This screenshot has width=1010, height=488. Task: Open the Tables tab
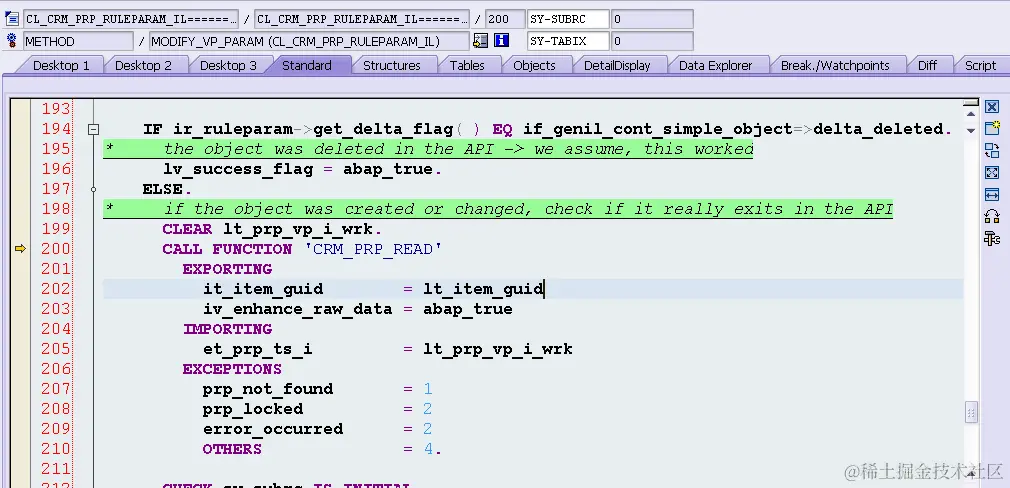click(467, 66)
